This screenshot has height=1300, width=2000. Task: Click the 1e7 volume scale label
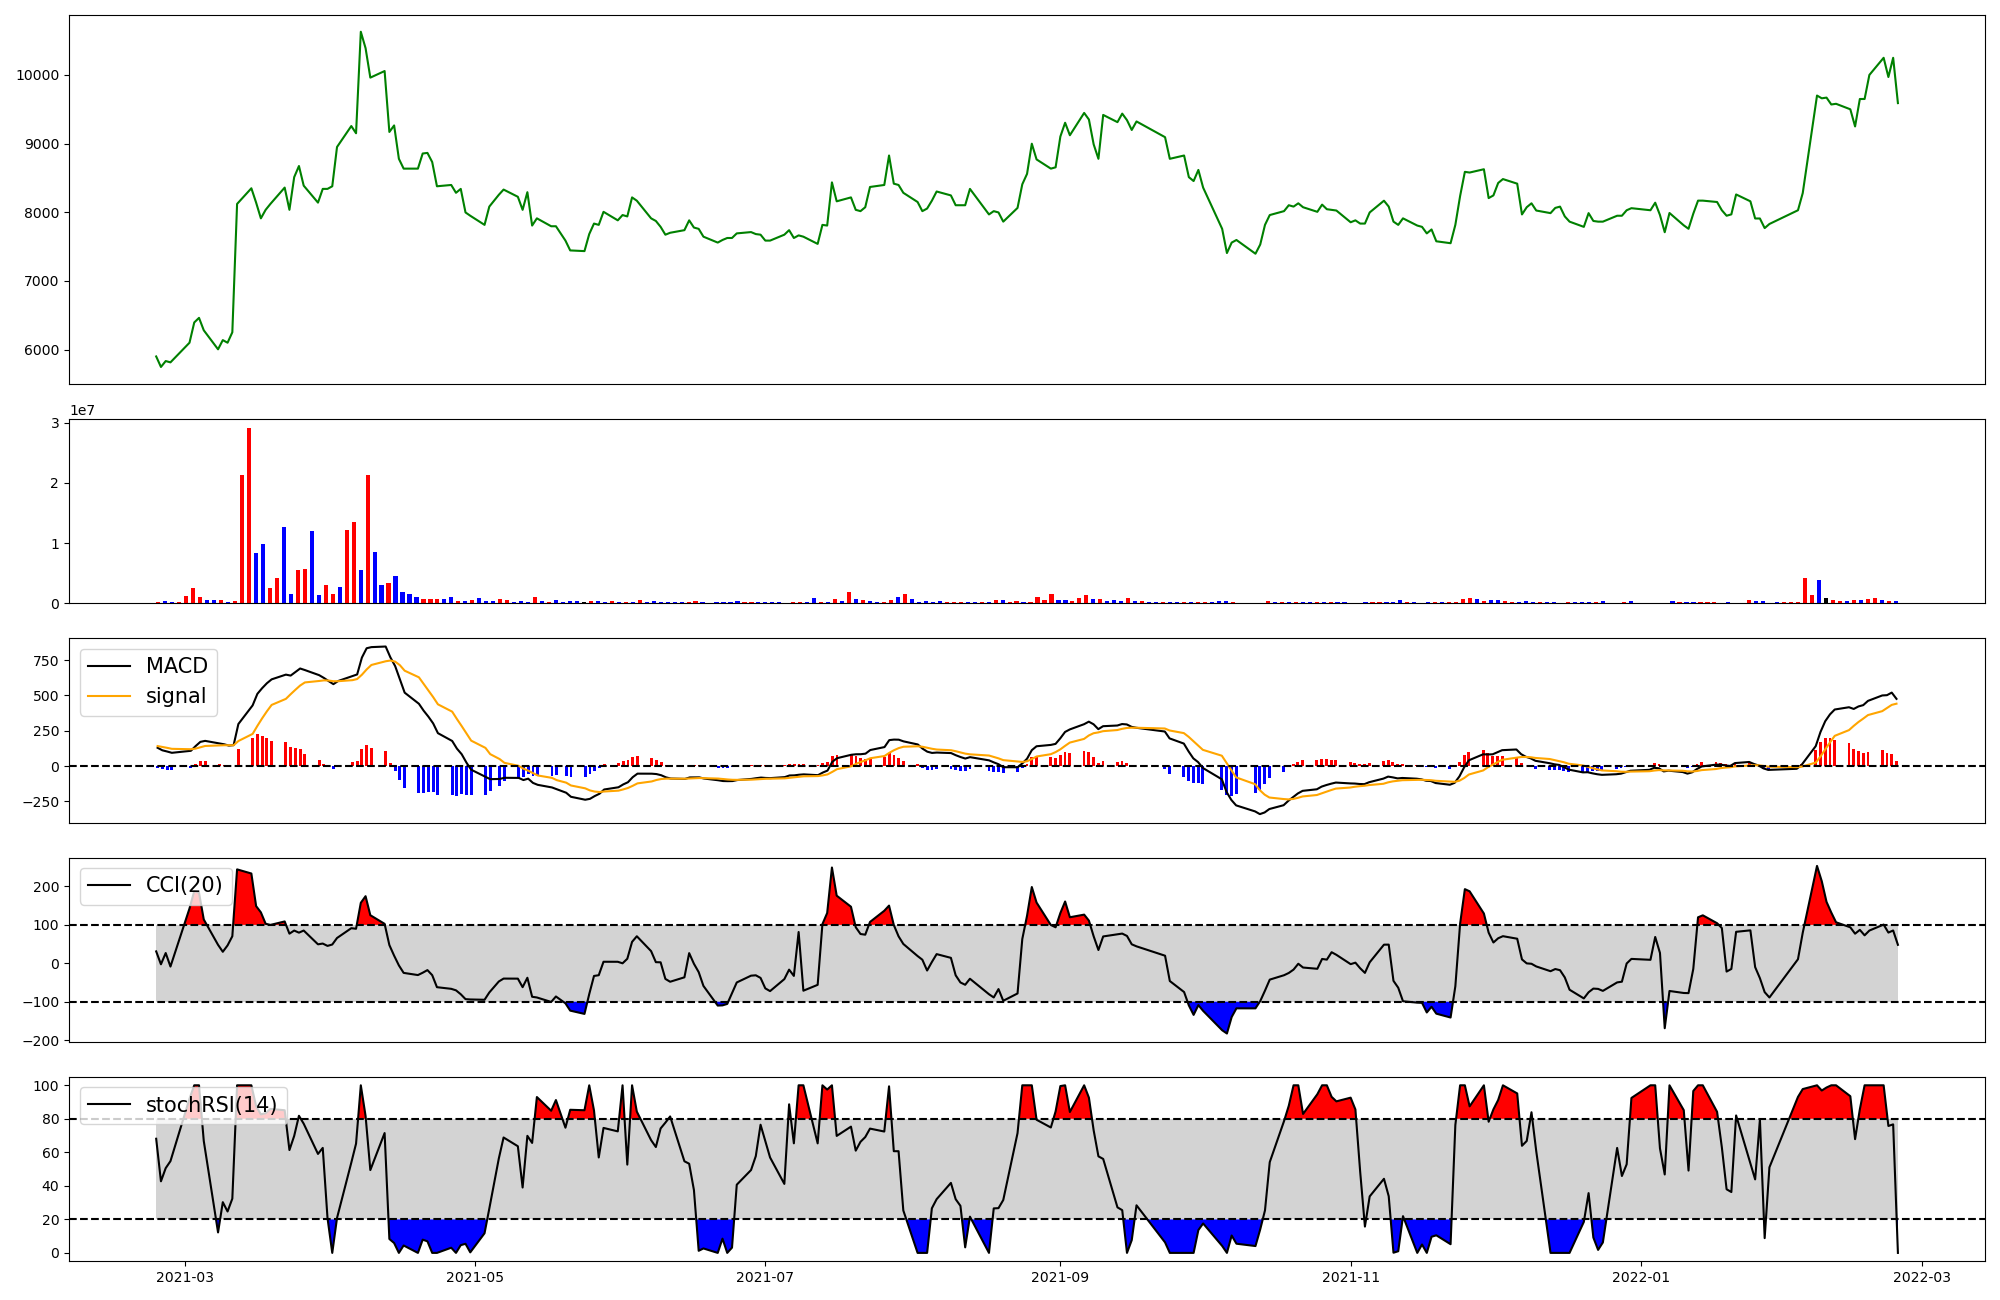click(84, 410)
